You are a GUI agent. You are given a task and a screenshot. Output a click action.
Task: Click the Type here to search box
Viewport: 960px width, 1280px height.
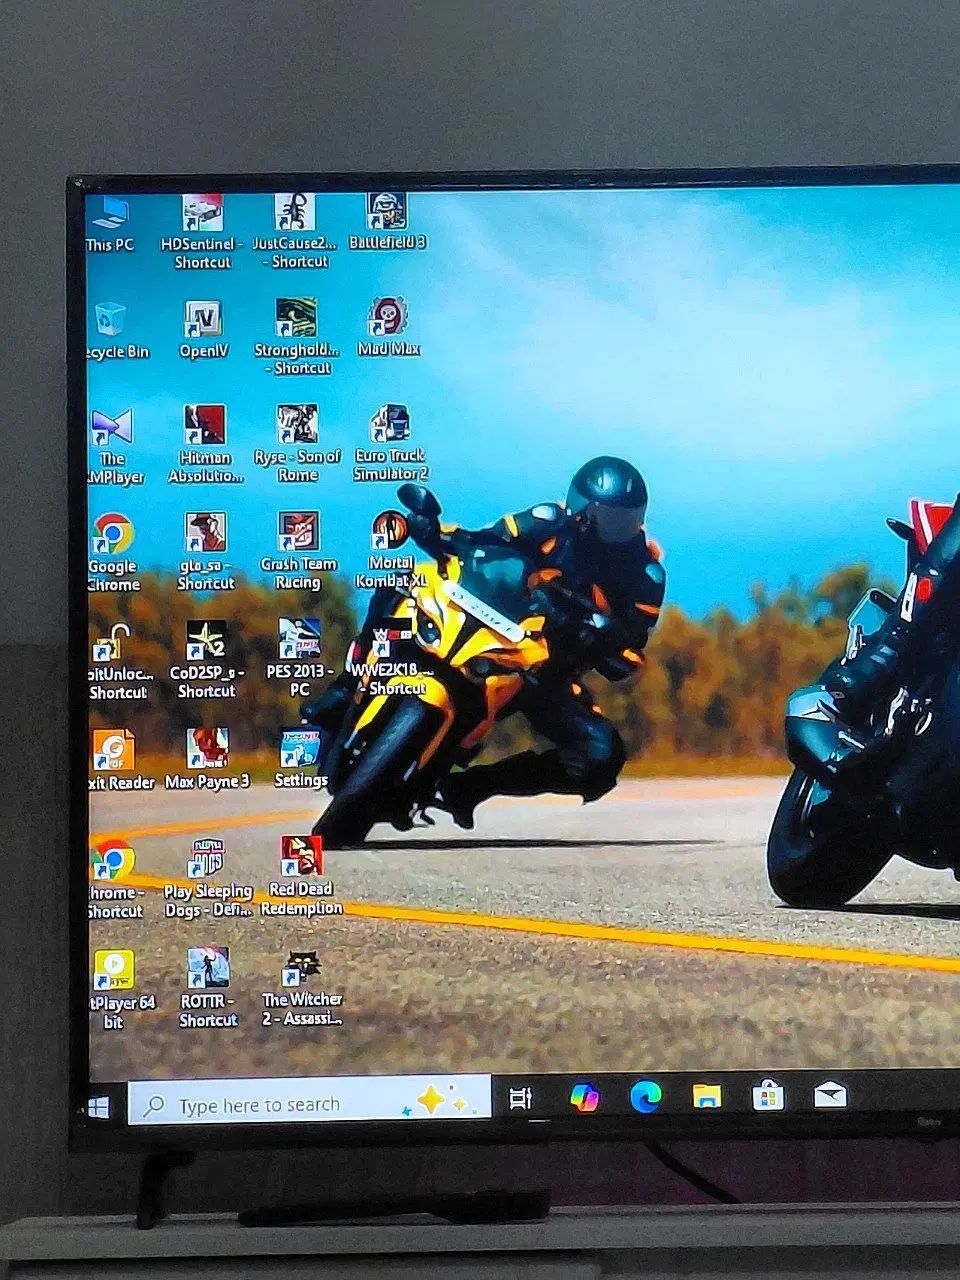pyautogui.click(x=309, y=1101)
